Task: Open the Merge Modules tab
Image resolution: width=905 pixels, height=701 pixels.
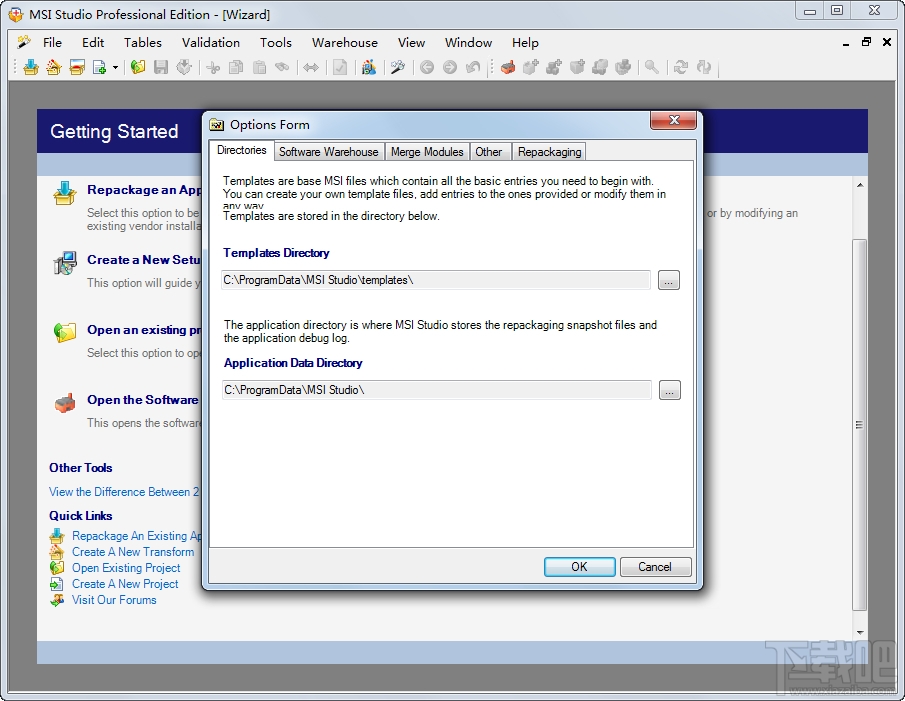Action: (x=427, y=151)
